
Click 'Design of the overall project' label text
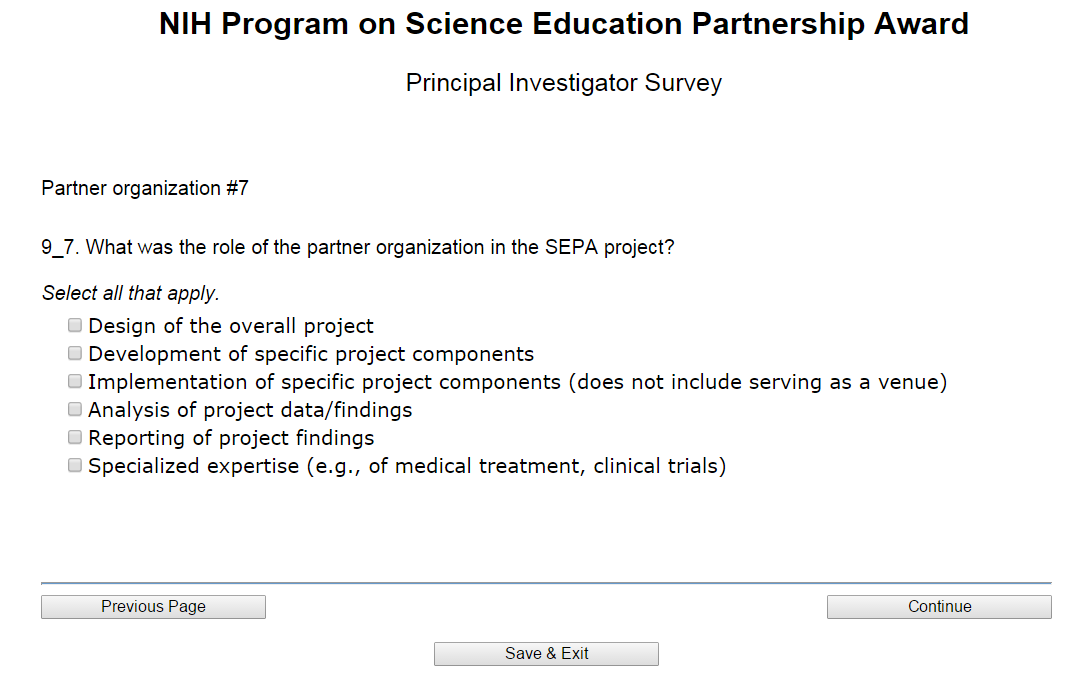click(231, 326)
